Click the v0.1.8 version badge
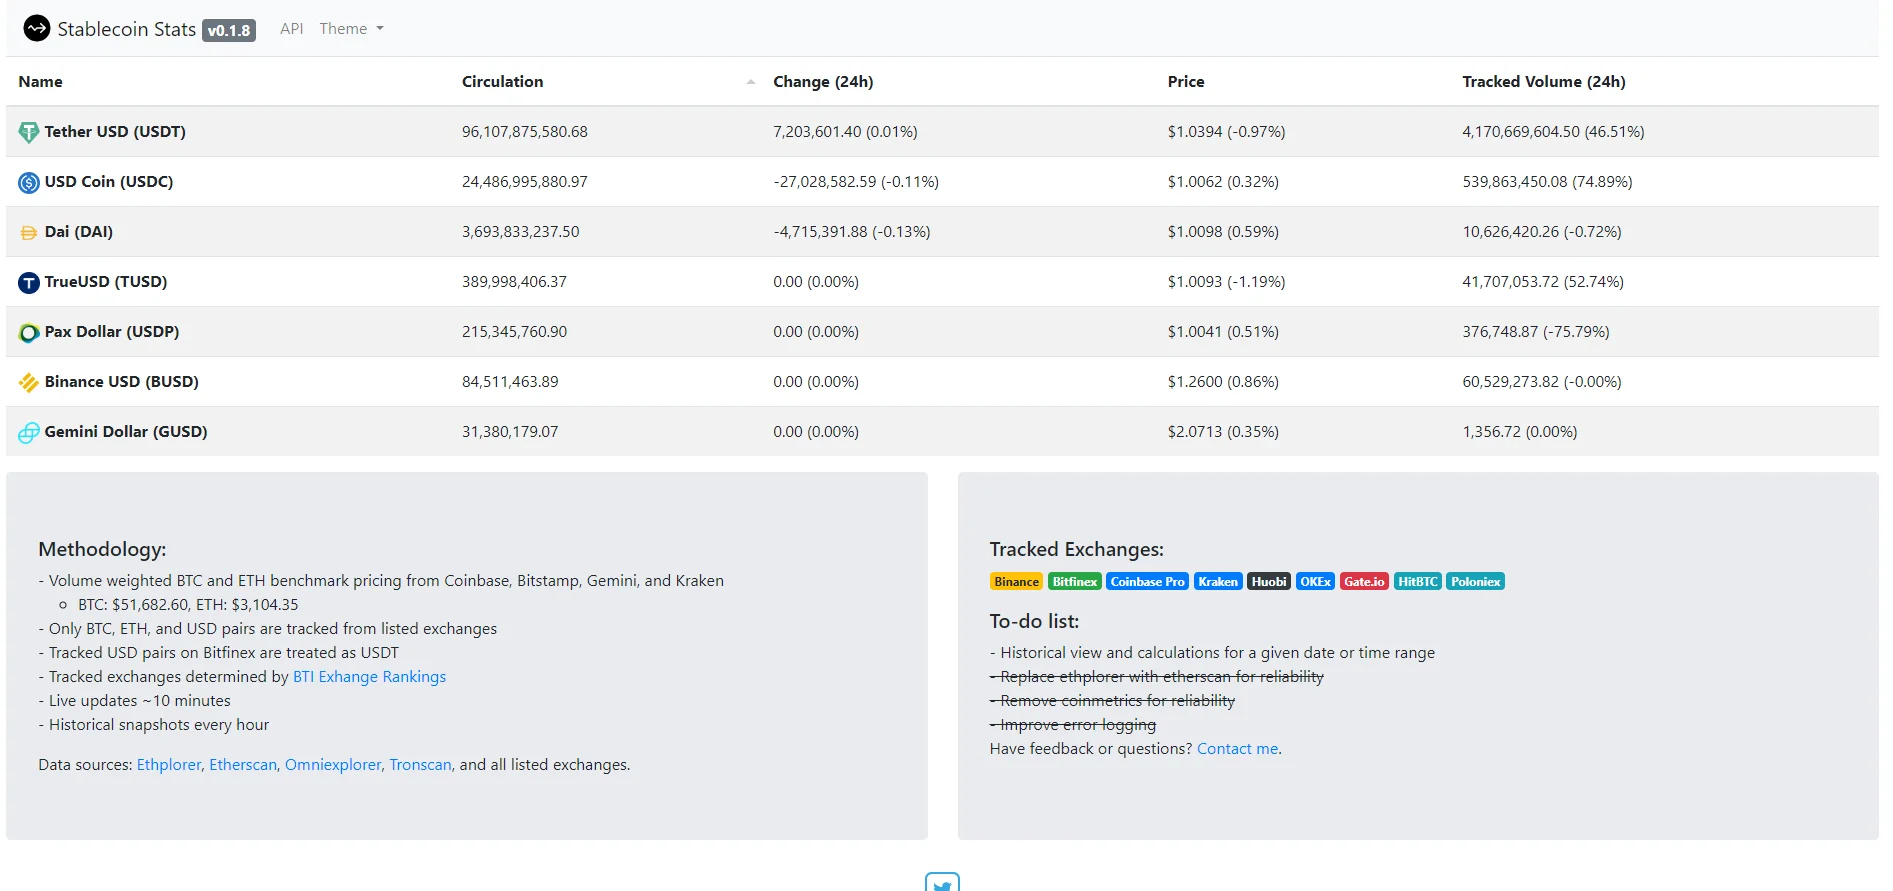 point(229,30)
